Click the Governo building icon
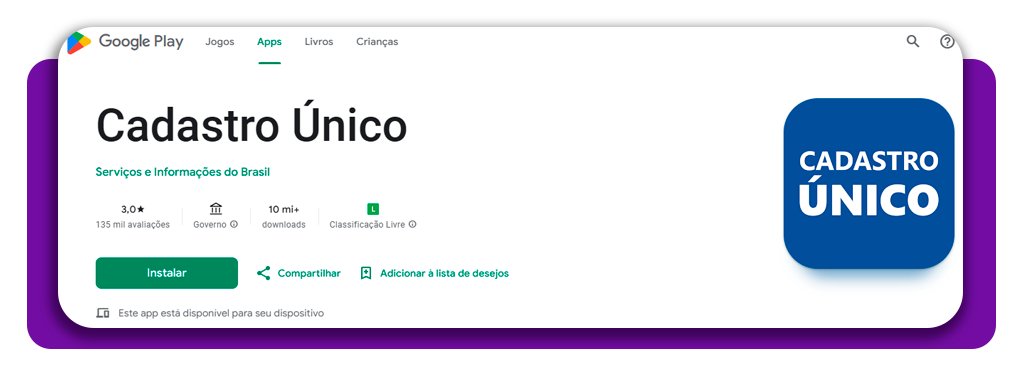This screenshot has height=387, width=1024. (x=216, y=209)
